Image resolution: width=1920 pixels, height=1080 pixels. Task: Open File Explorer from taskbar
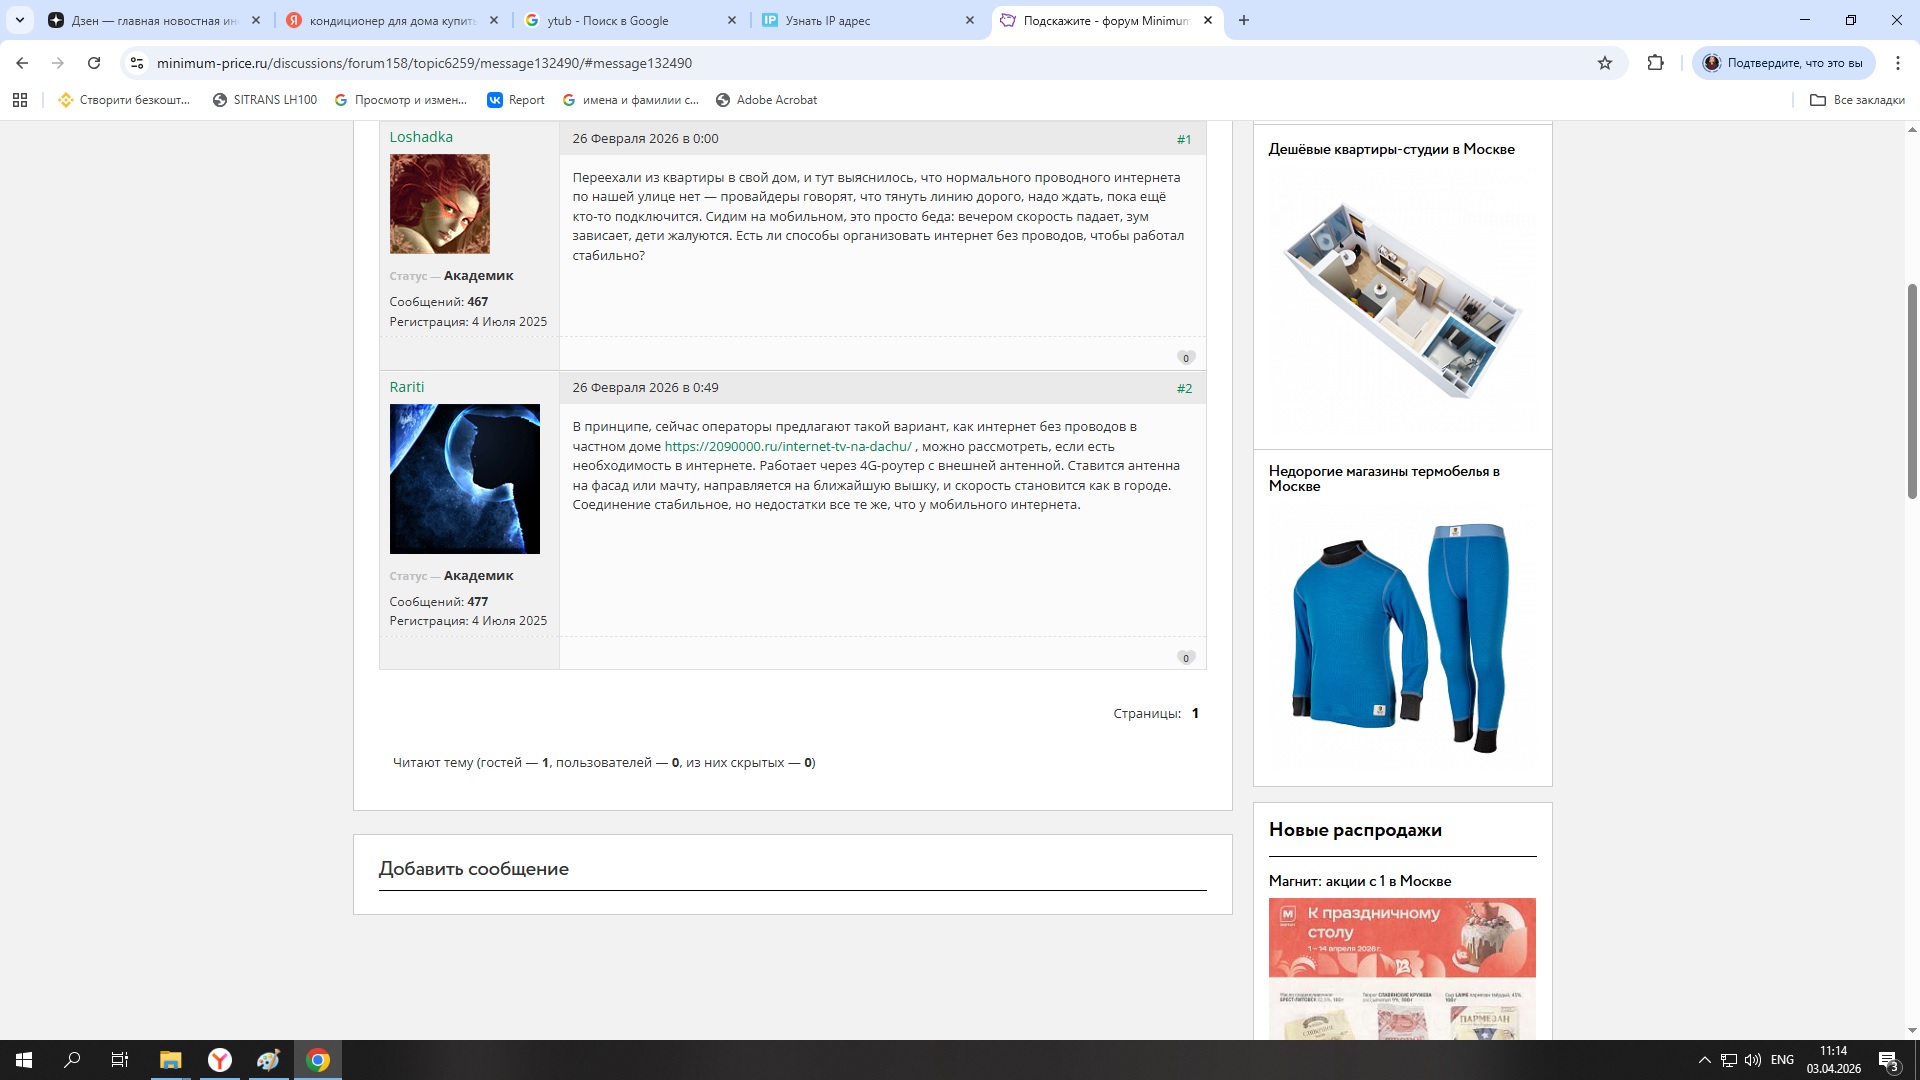[x=170, y=1060]
